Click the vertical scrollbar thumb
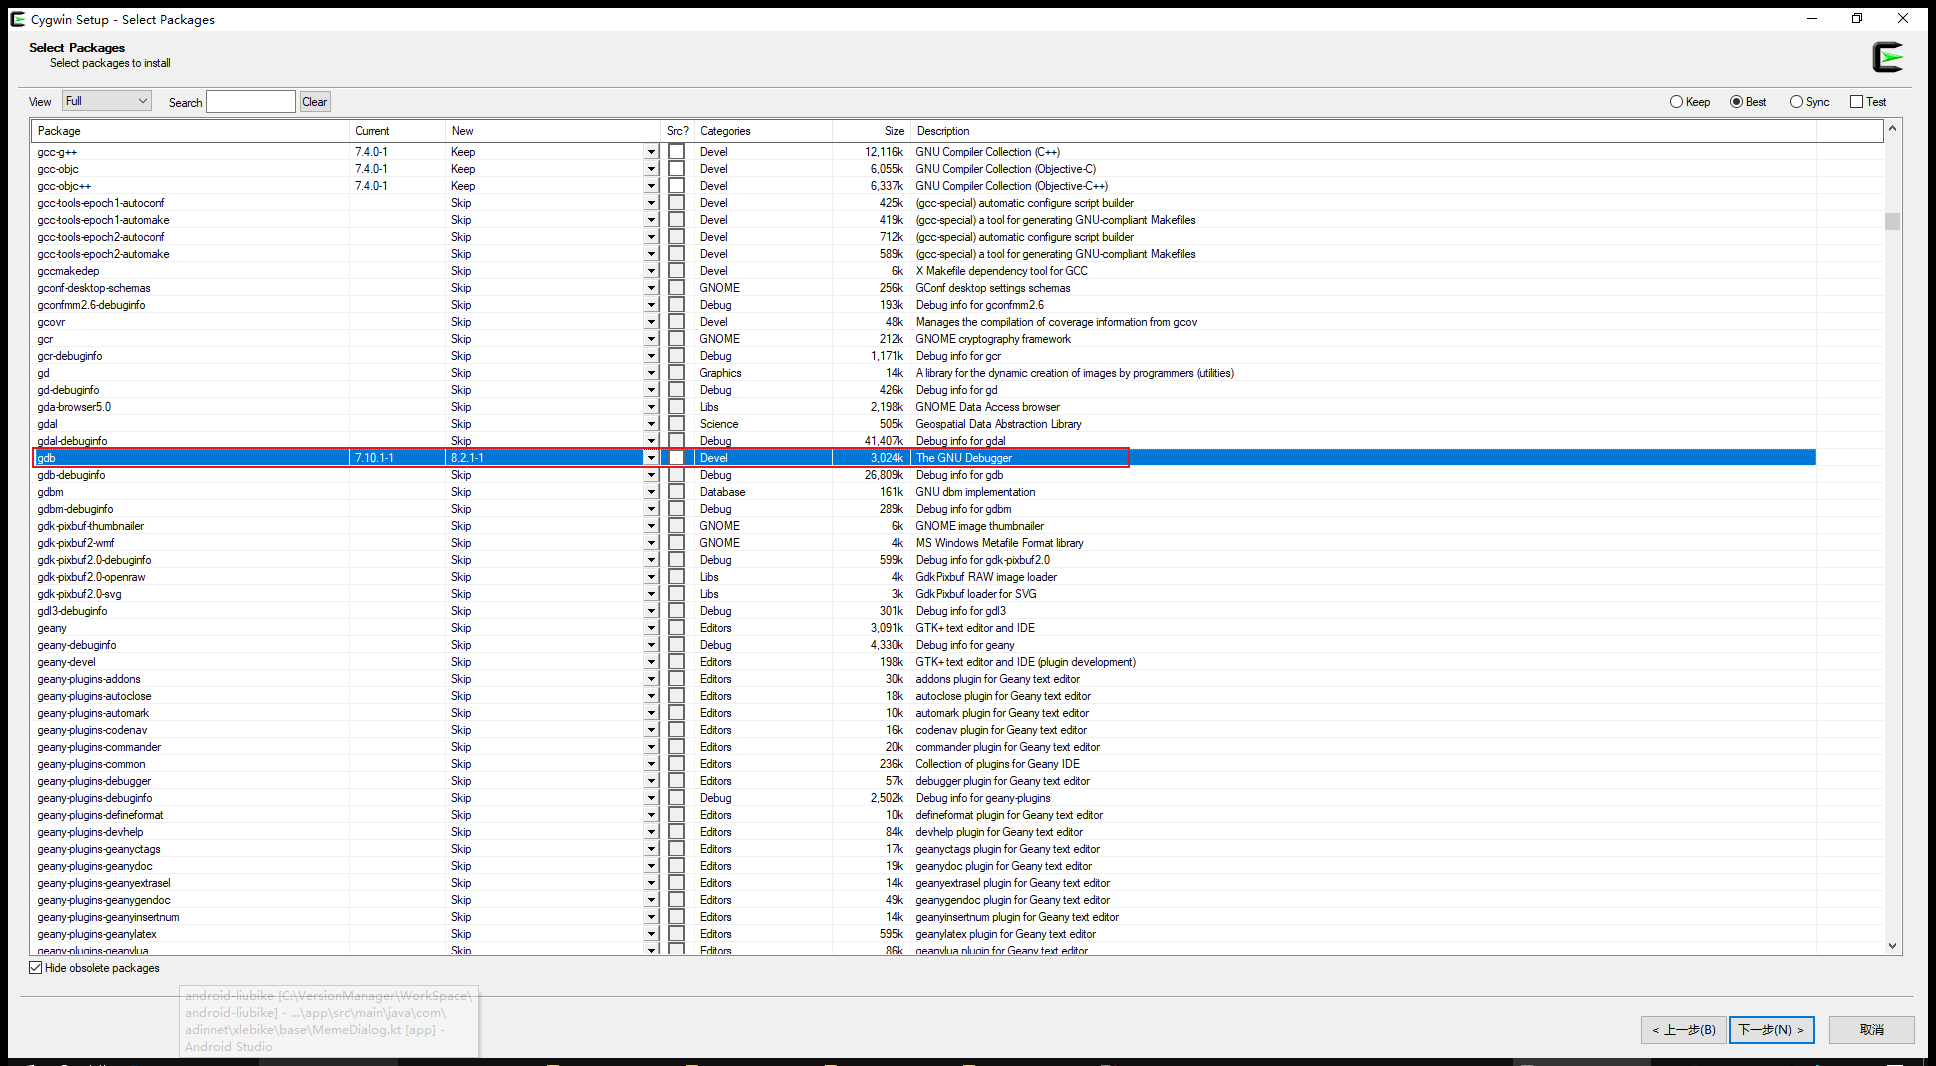Screen dimensions: 1936x1066 point(1892,221)
